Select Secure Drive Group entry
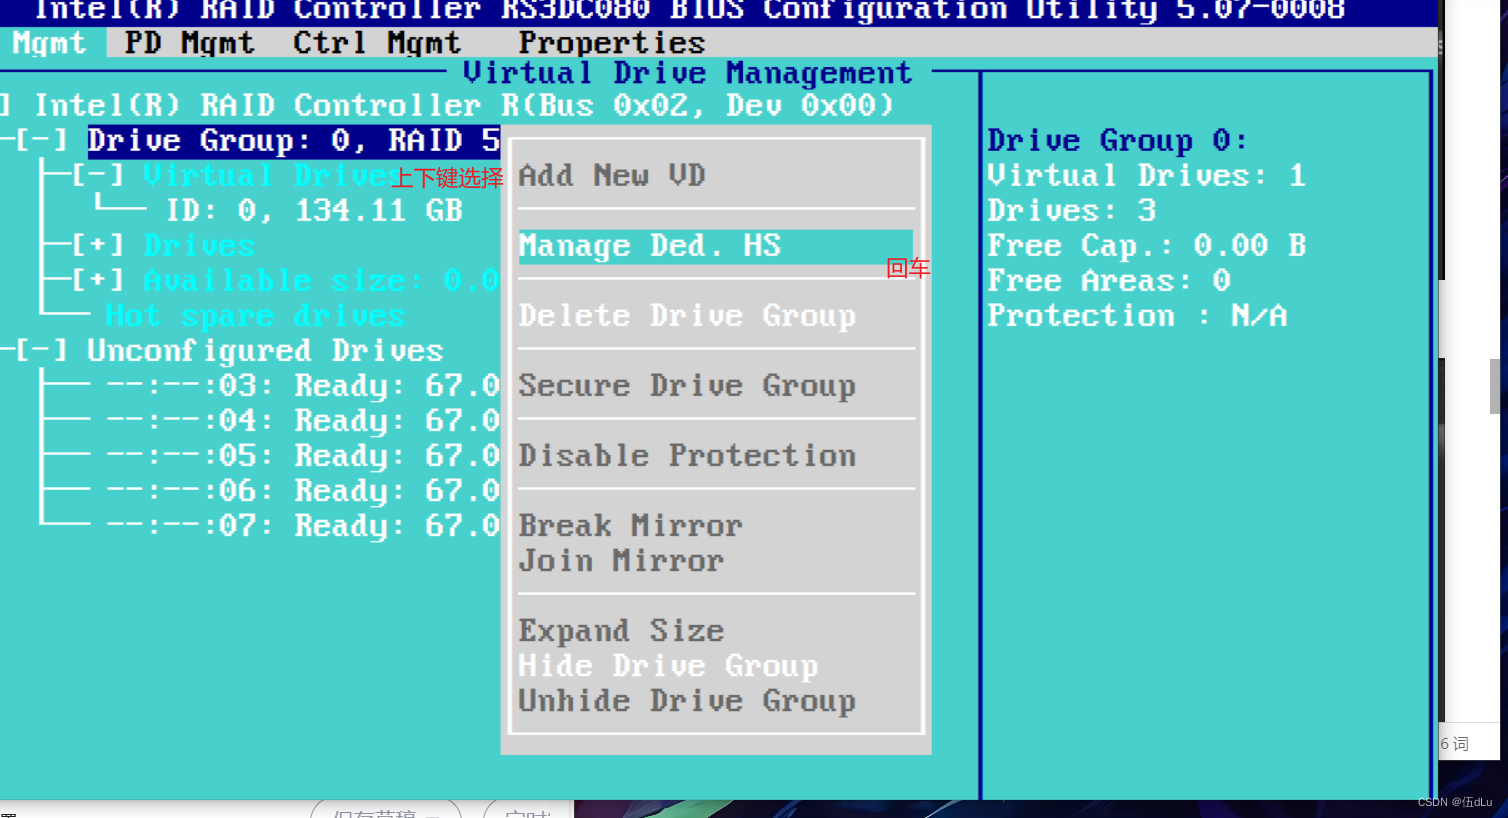Screen dimensions: 1508x818 click(687, 386)
